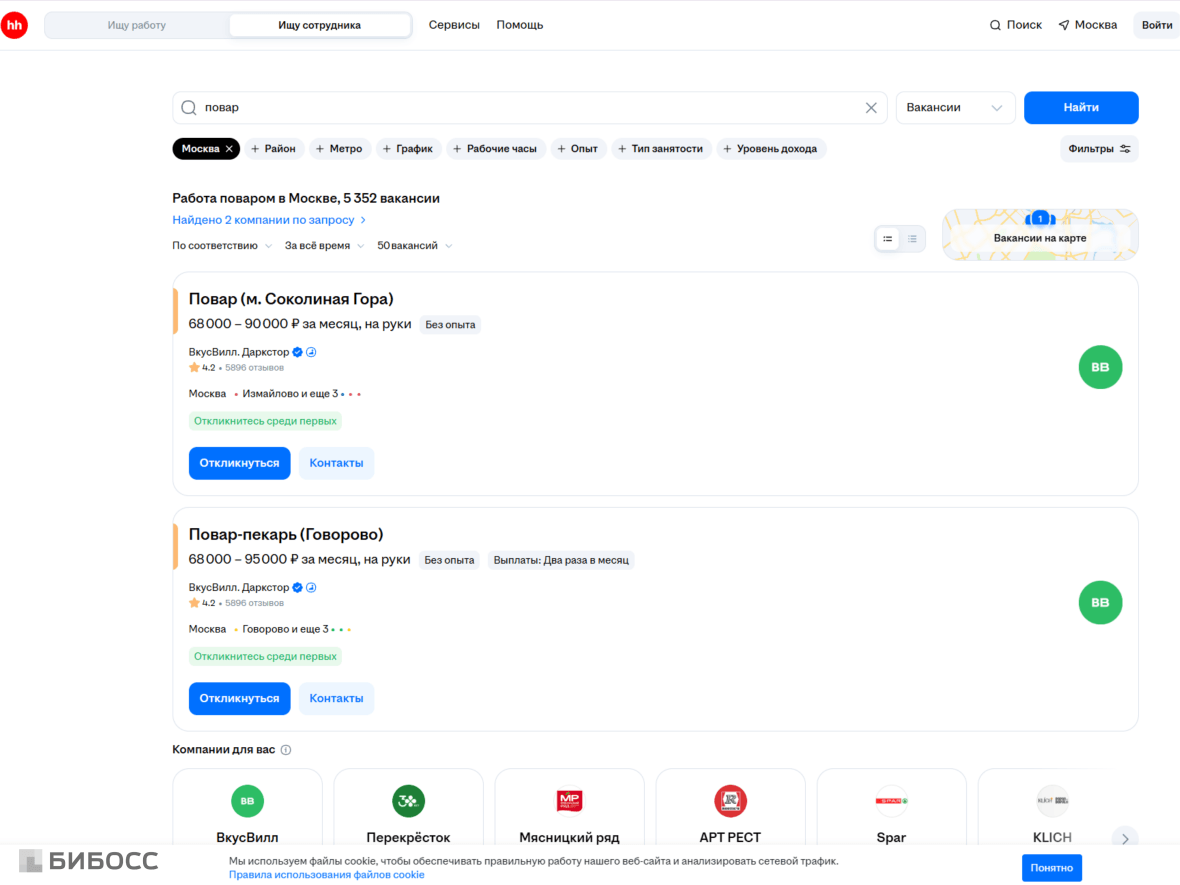
Task: Open Помощь menu
Action: tap(519, 25)
